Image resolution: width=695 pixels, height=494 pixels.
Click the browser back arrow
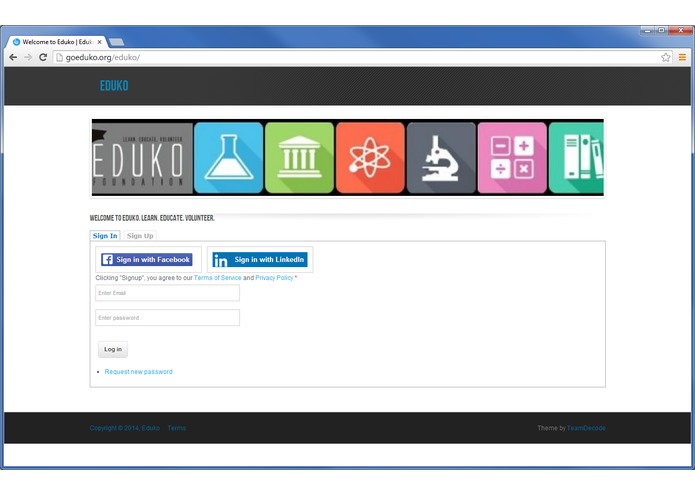[13, 57]
